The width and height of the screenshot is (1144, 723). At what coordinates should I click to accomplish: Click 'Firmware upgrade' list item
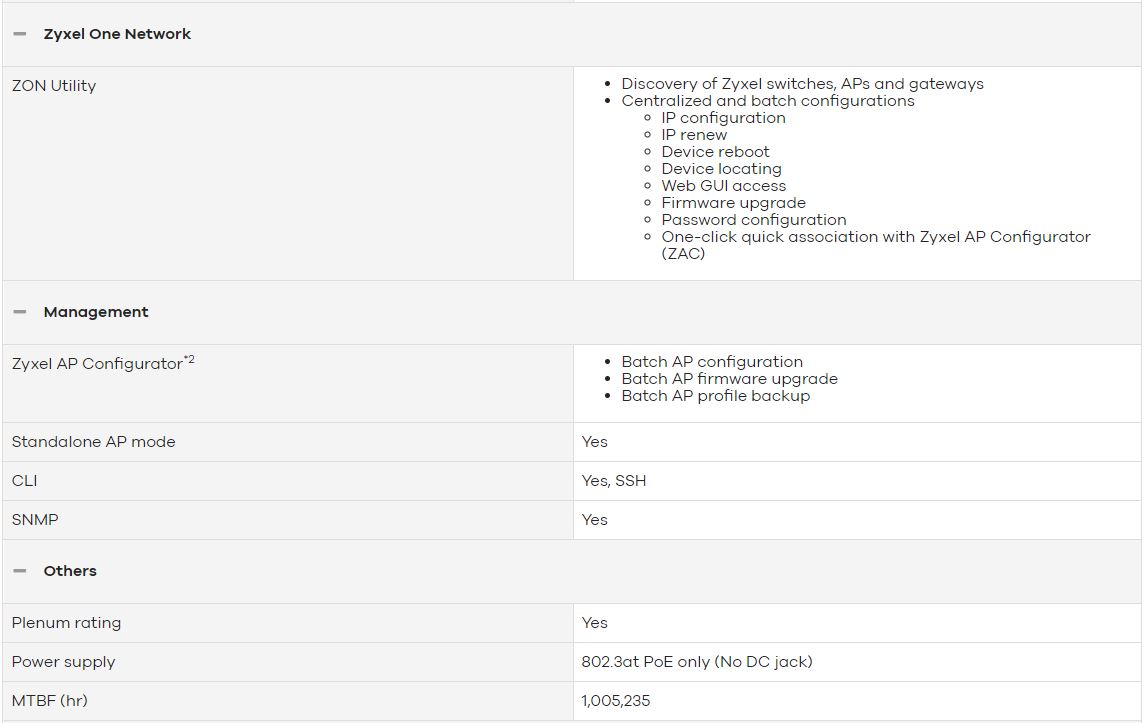click(x=733, y=203)
